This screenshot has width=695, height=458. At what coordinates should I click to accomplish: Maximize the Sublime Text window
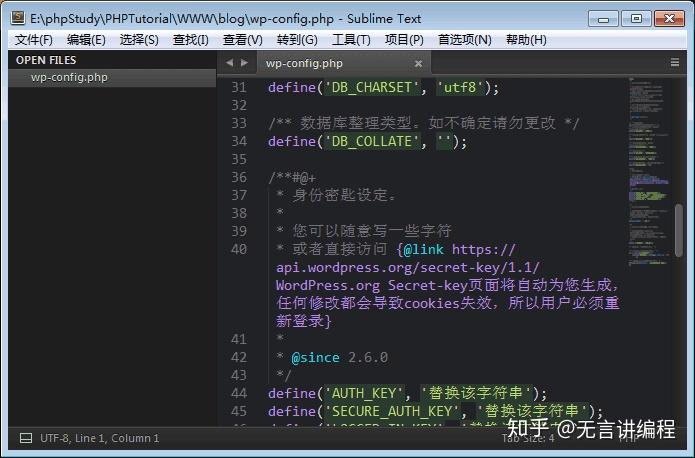pos(636,19)
